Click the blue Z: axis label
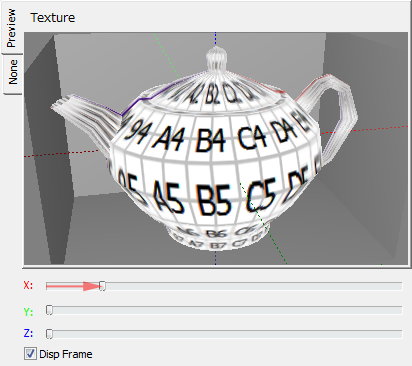The height and width of the screenshot is (366, 412). (x=28, y=333)
